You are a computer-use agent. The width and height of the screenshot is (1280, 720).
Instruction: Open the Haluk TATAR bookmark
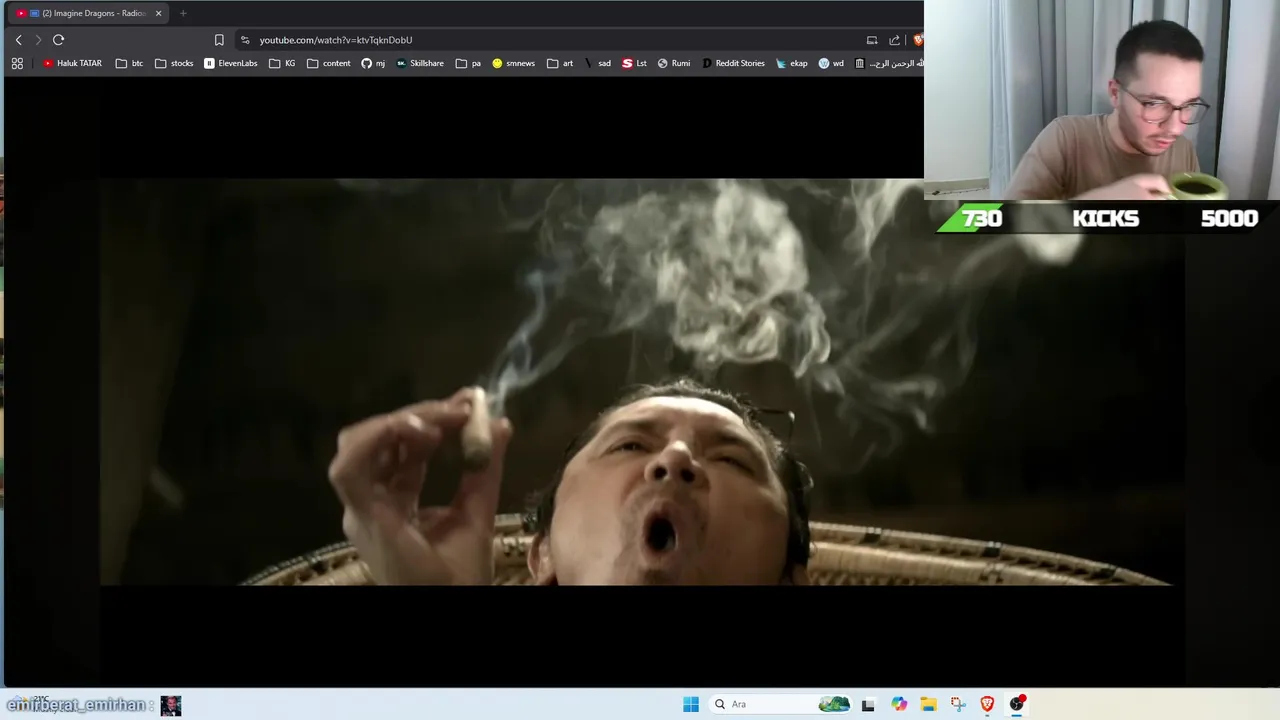pyautogui.click(x=72, y=63)
